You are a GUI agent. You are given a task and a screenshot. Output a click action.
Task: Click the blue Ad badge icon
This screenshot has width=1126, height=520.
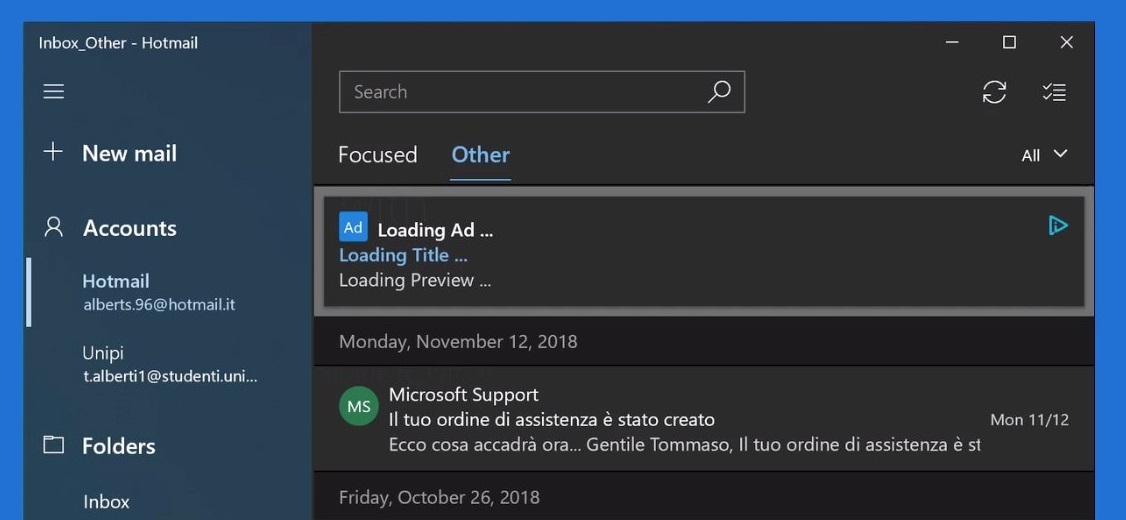(353, 227)
